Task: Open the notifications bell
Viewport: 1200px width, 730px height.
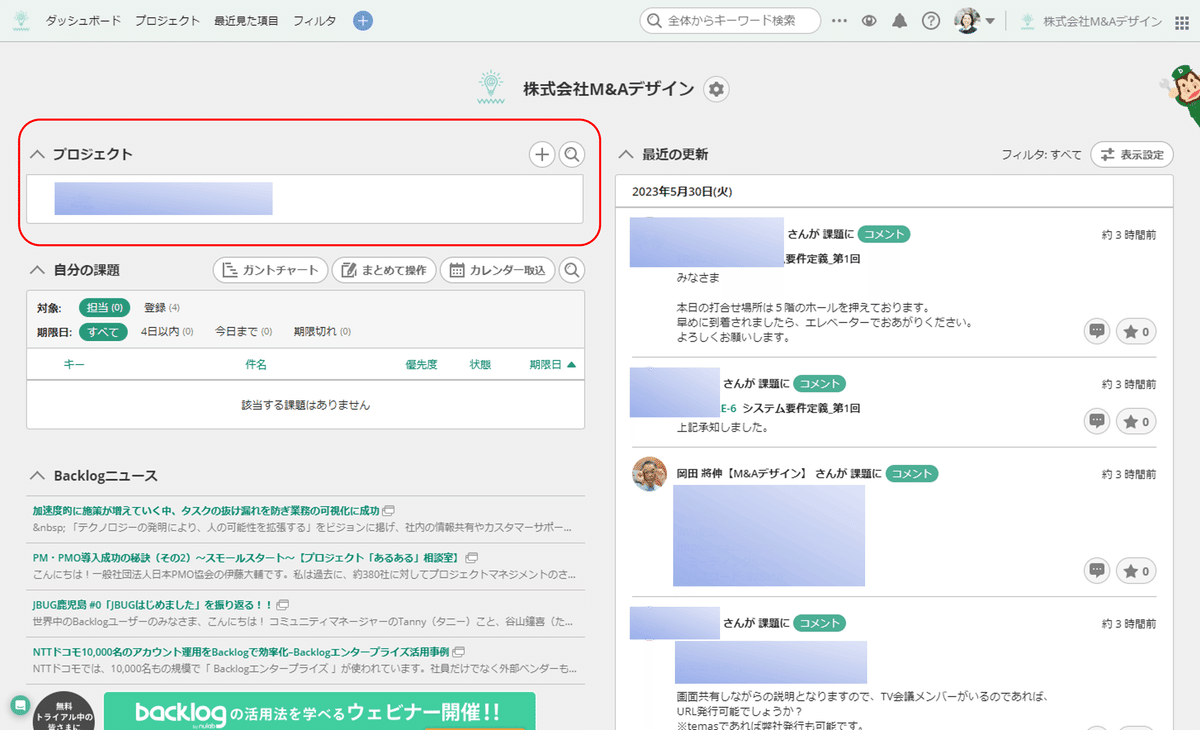Action: (899, 20)
